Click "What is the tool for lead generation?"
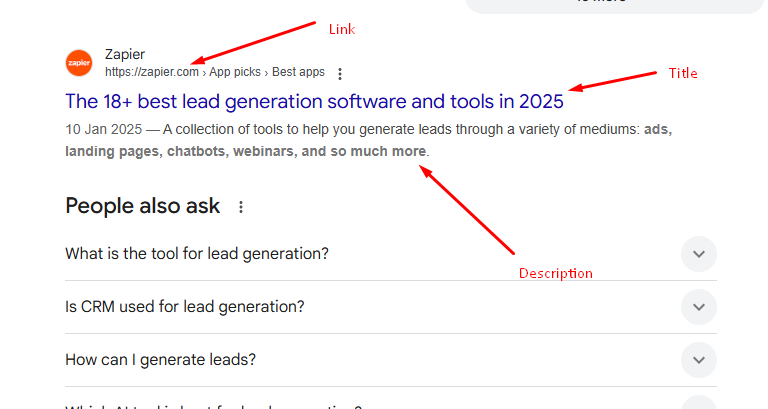Viewport: 768px width, 409px height. 197,254
